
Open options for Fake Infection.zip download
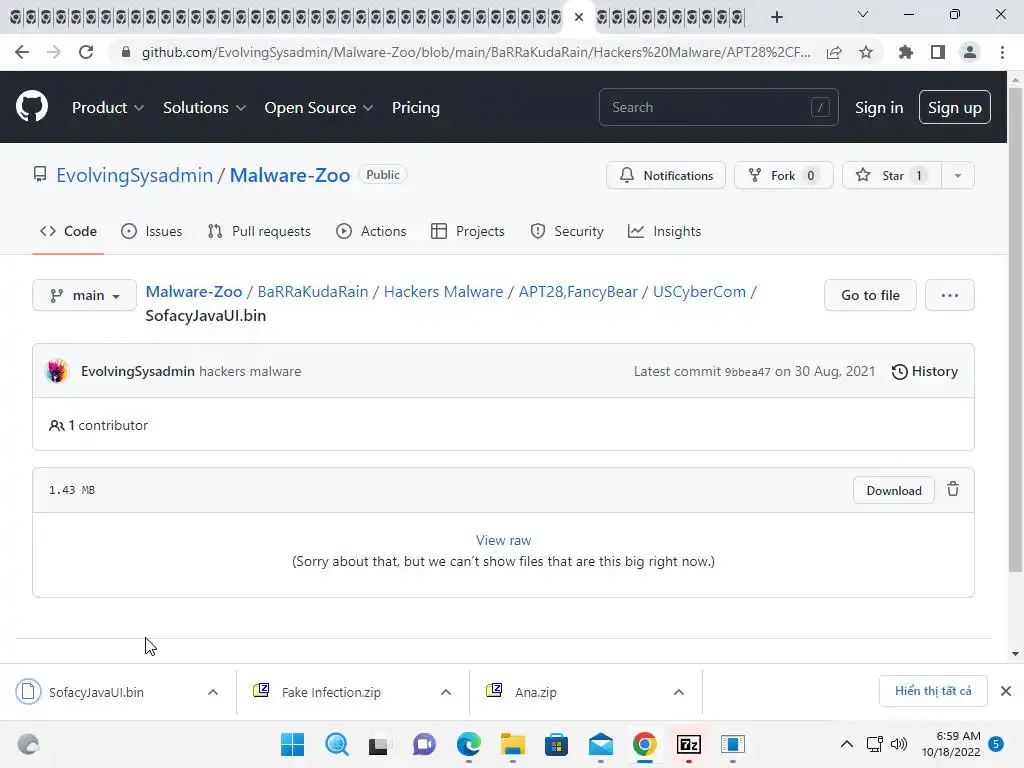(x=446, y=692)
